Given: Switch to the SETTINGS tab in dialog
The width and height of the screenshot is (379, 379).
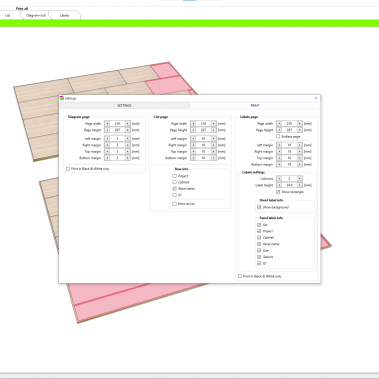Looking at the screenshot, I should (124, 105).
